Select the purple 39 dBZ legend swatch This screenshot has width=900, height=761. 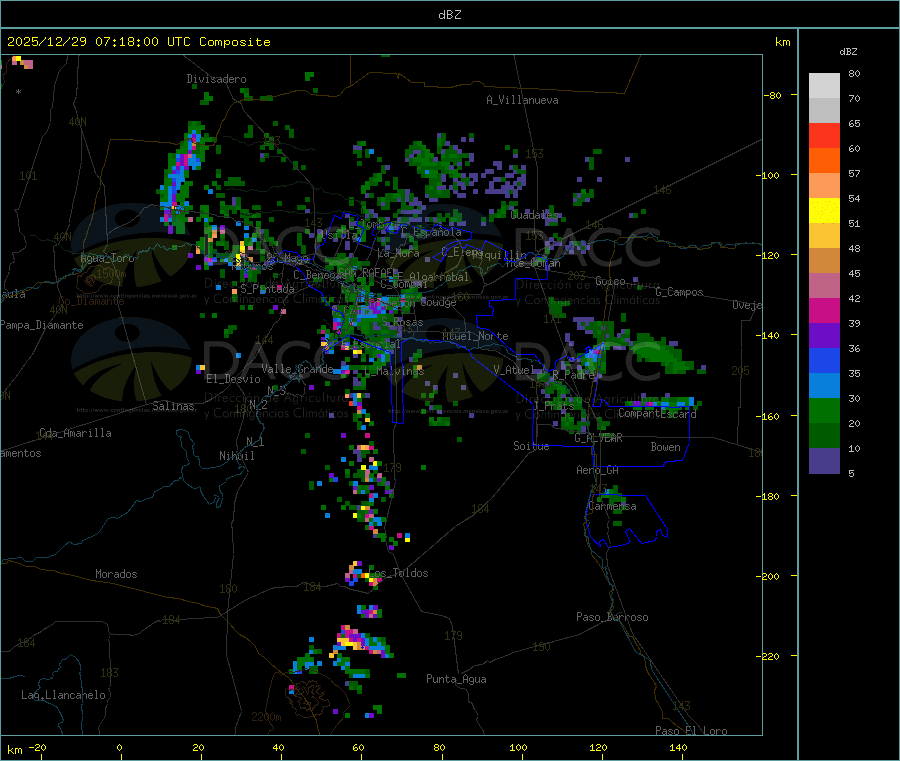pos(824,336)
